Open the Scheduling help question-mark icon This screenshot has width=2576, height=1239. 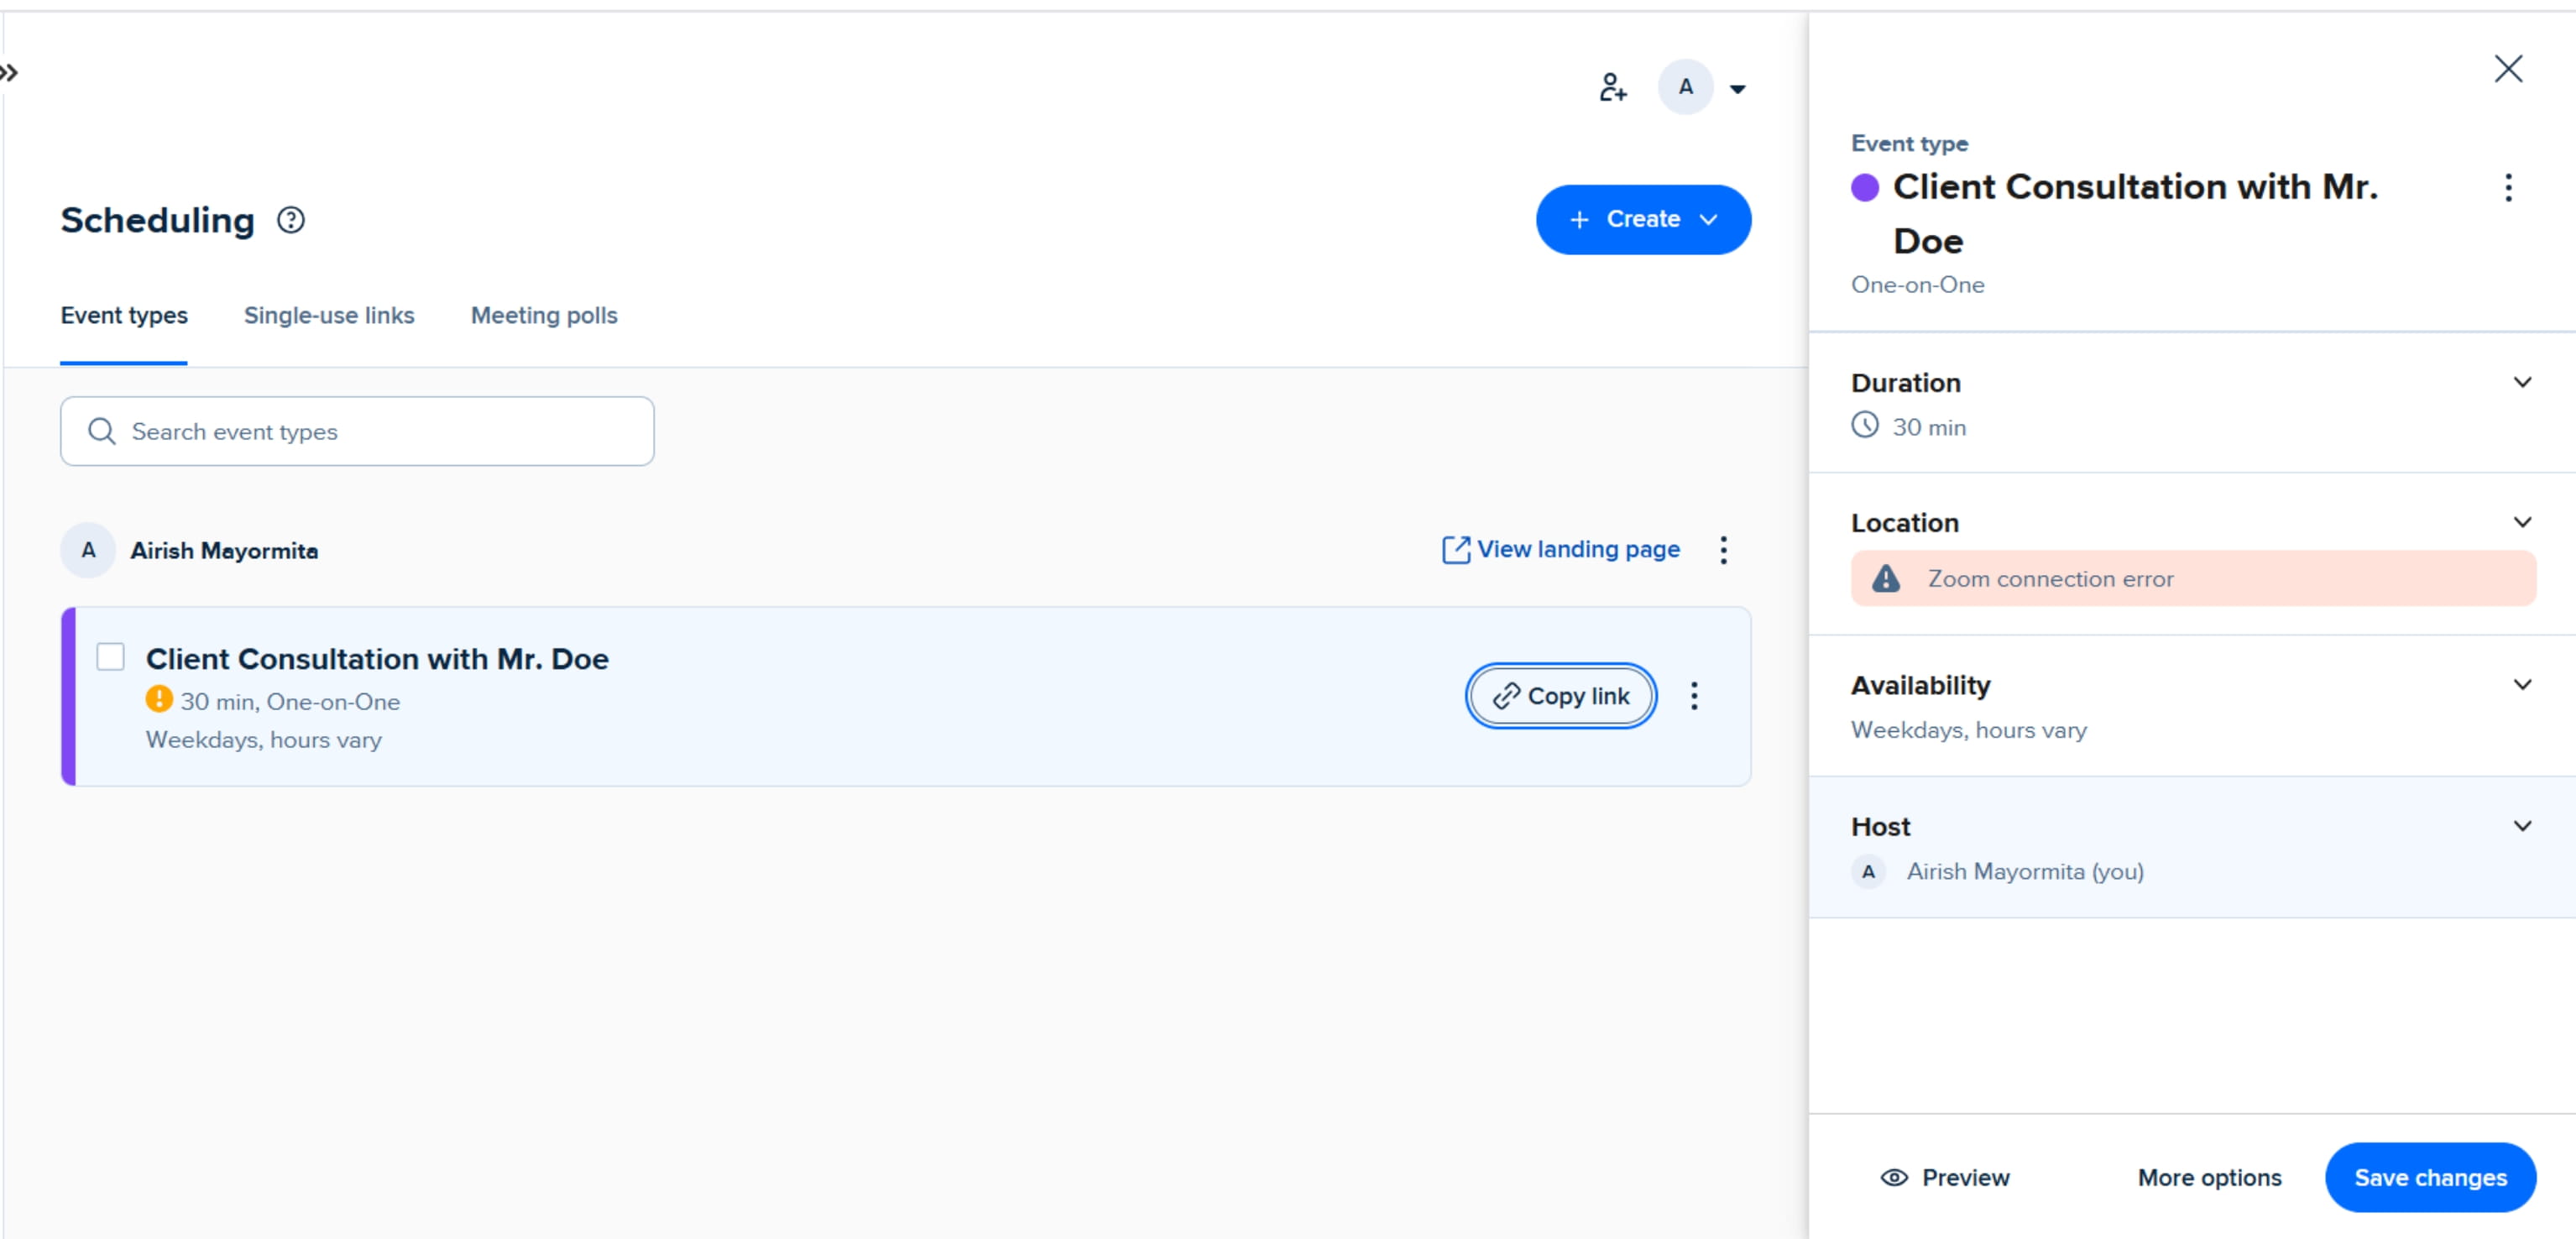pyautogui.click(x=290, y=220)
